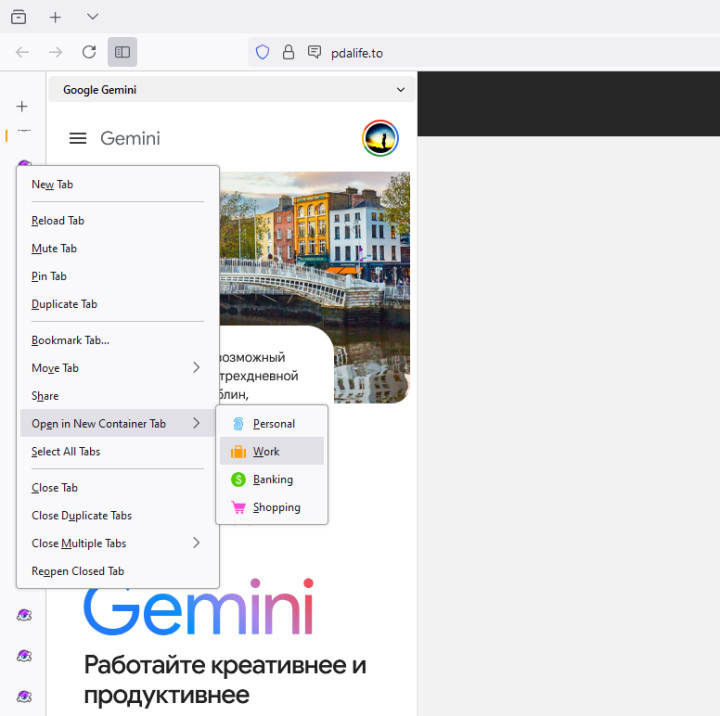Image resolution: width=720 pixels, height=716 pixels.
Task: Click the padlock site security icon
Action: pos(289,52)
